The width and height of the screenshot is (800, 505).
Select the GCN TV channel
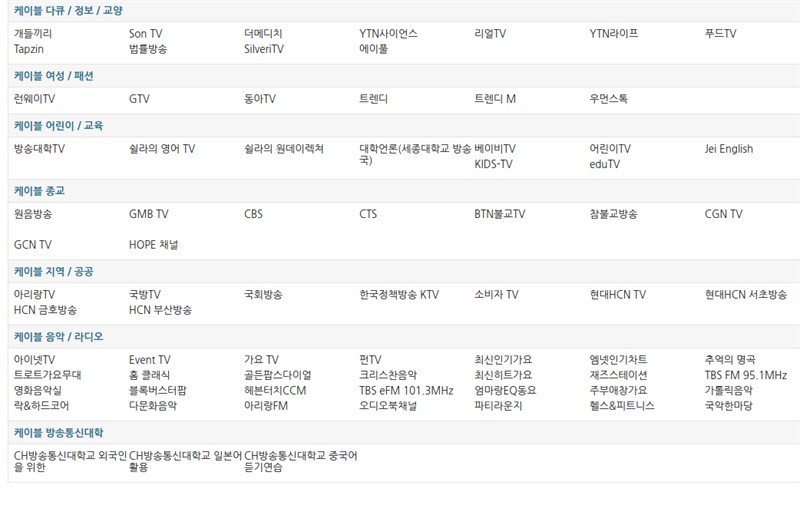click(x=33, y=245)
